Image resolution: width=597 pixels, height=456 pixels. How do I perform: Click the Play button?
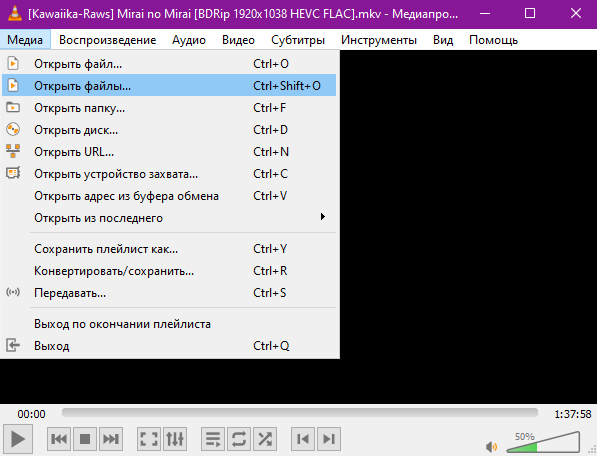(18, 439)
